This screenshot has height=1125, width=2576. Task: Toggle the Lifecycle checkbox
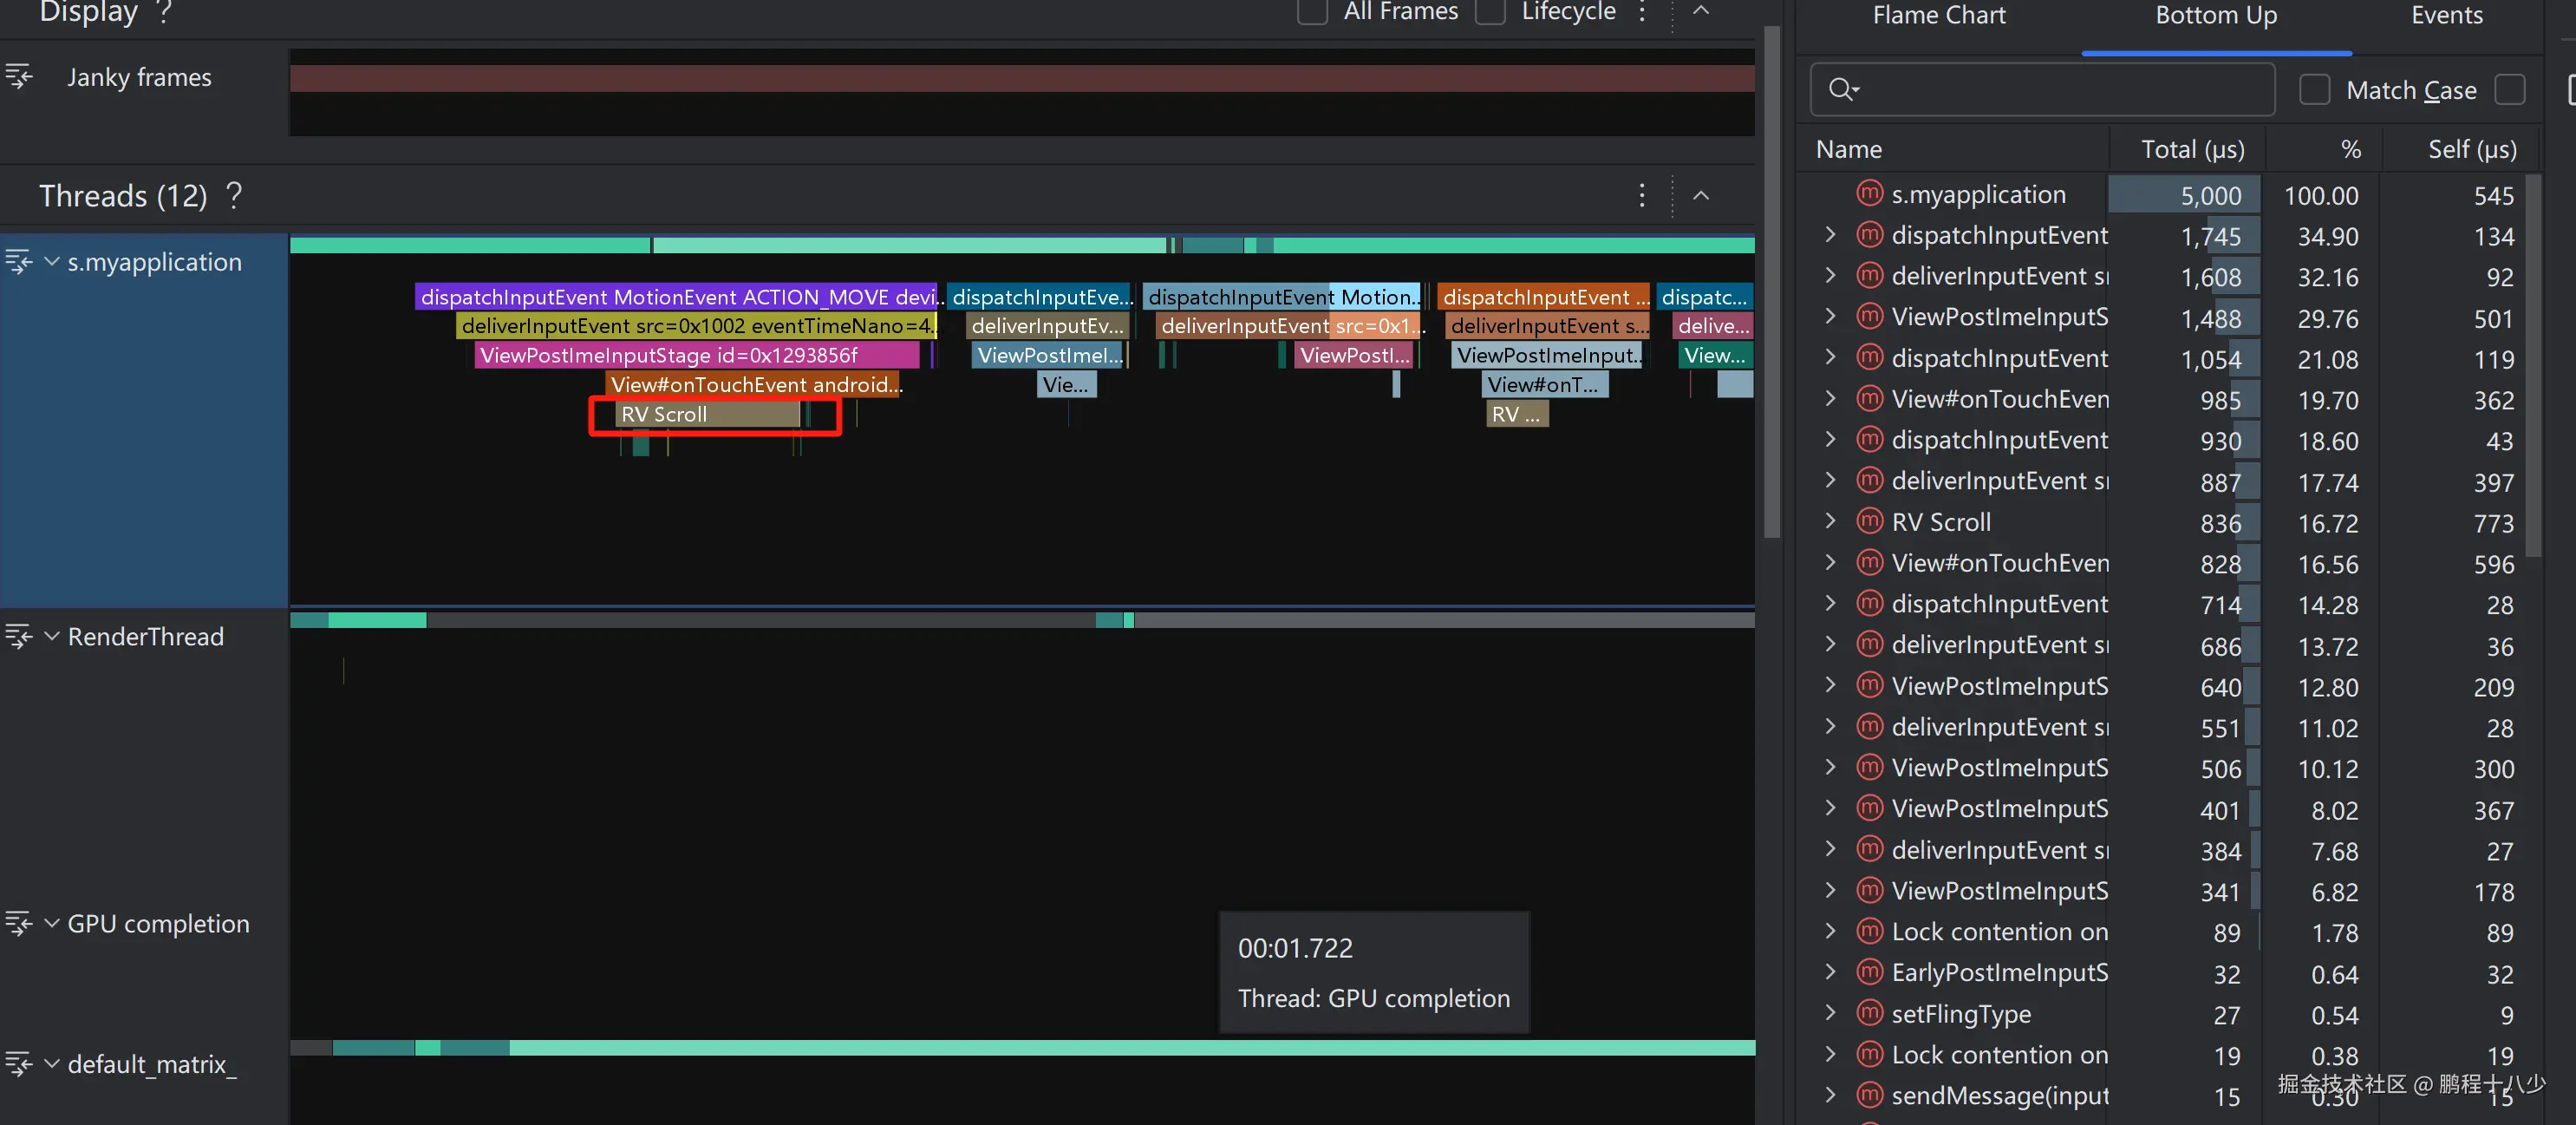pos(1490,12)
